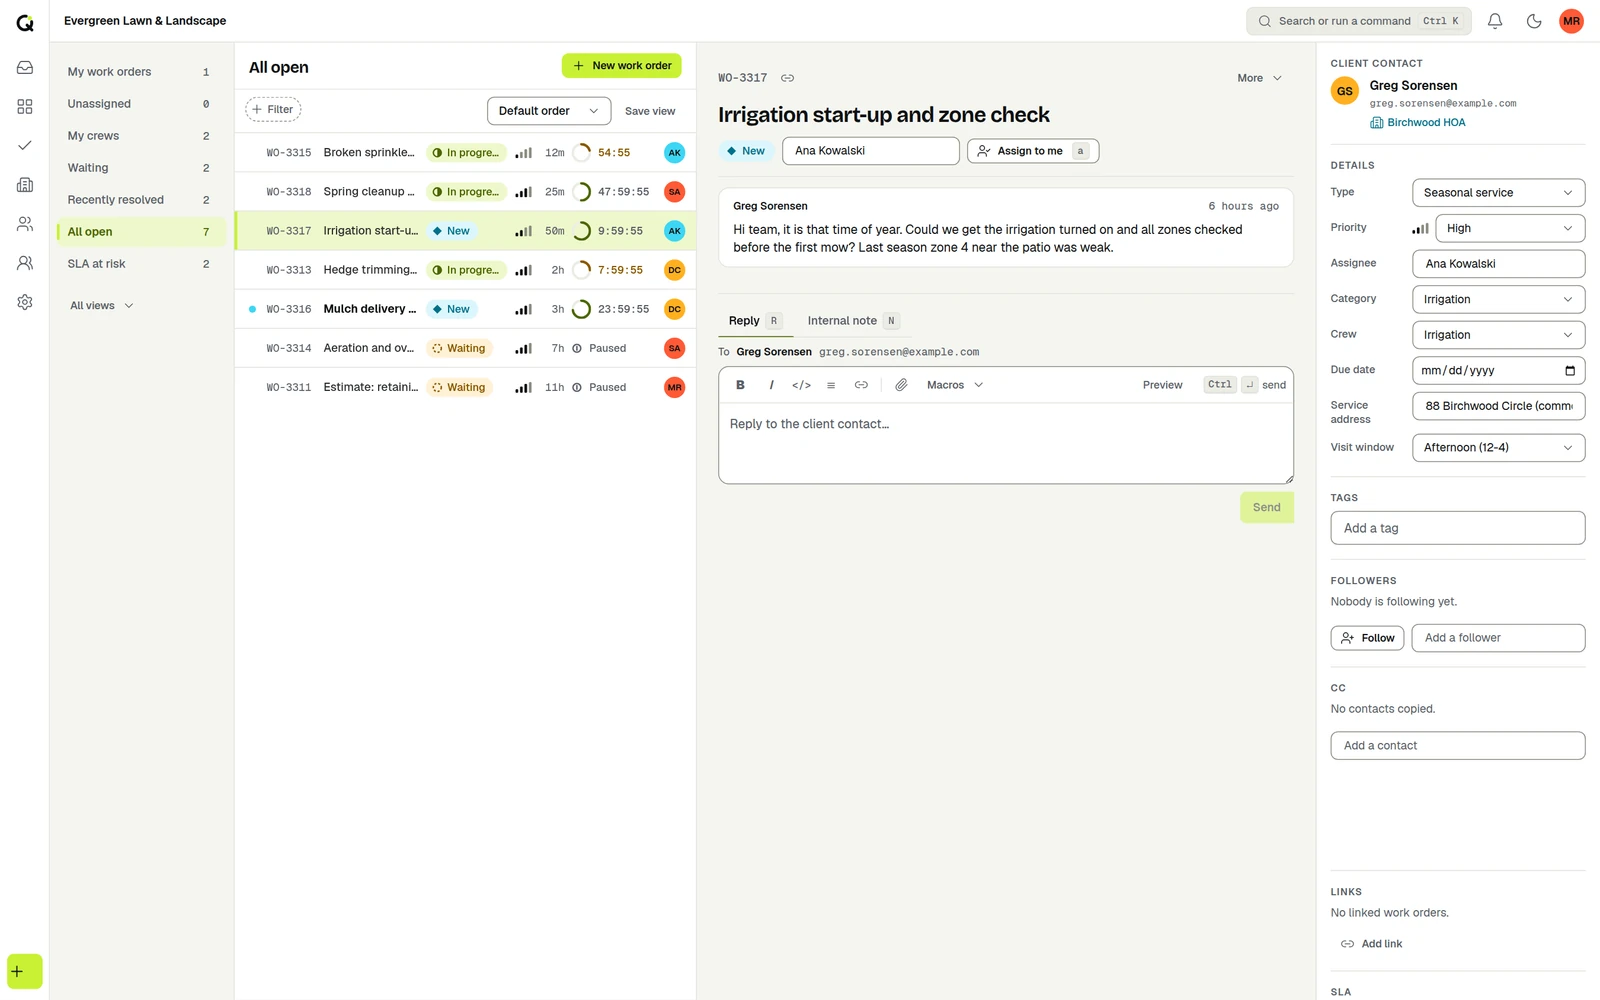
Task: Open the Category dropdown in Details
Action: pyautogui.click(x=1498, y=299)
